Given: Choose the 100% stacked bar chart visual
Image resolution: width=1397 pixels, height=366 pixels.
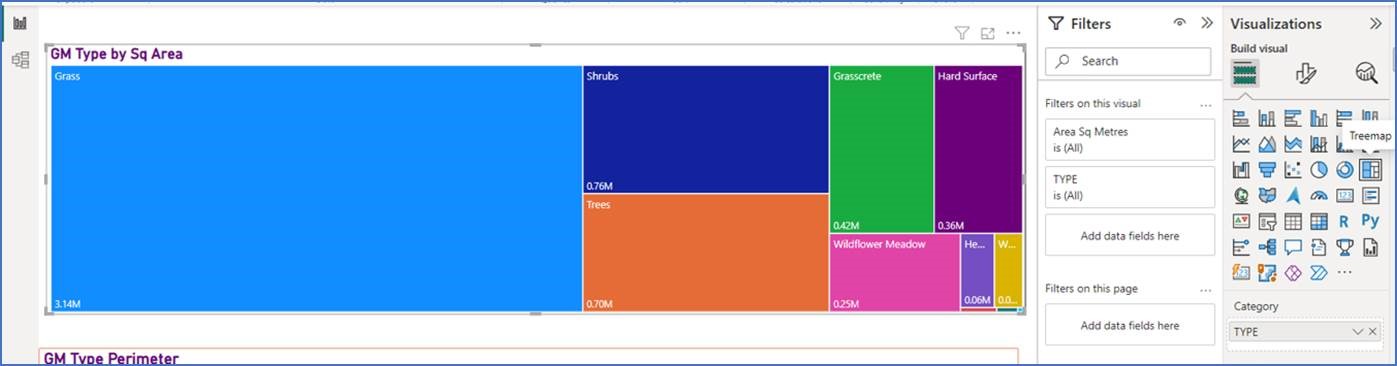Looking at the screenshot, I should coord(1344,118).
